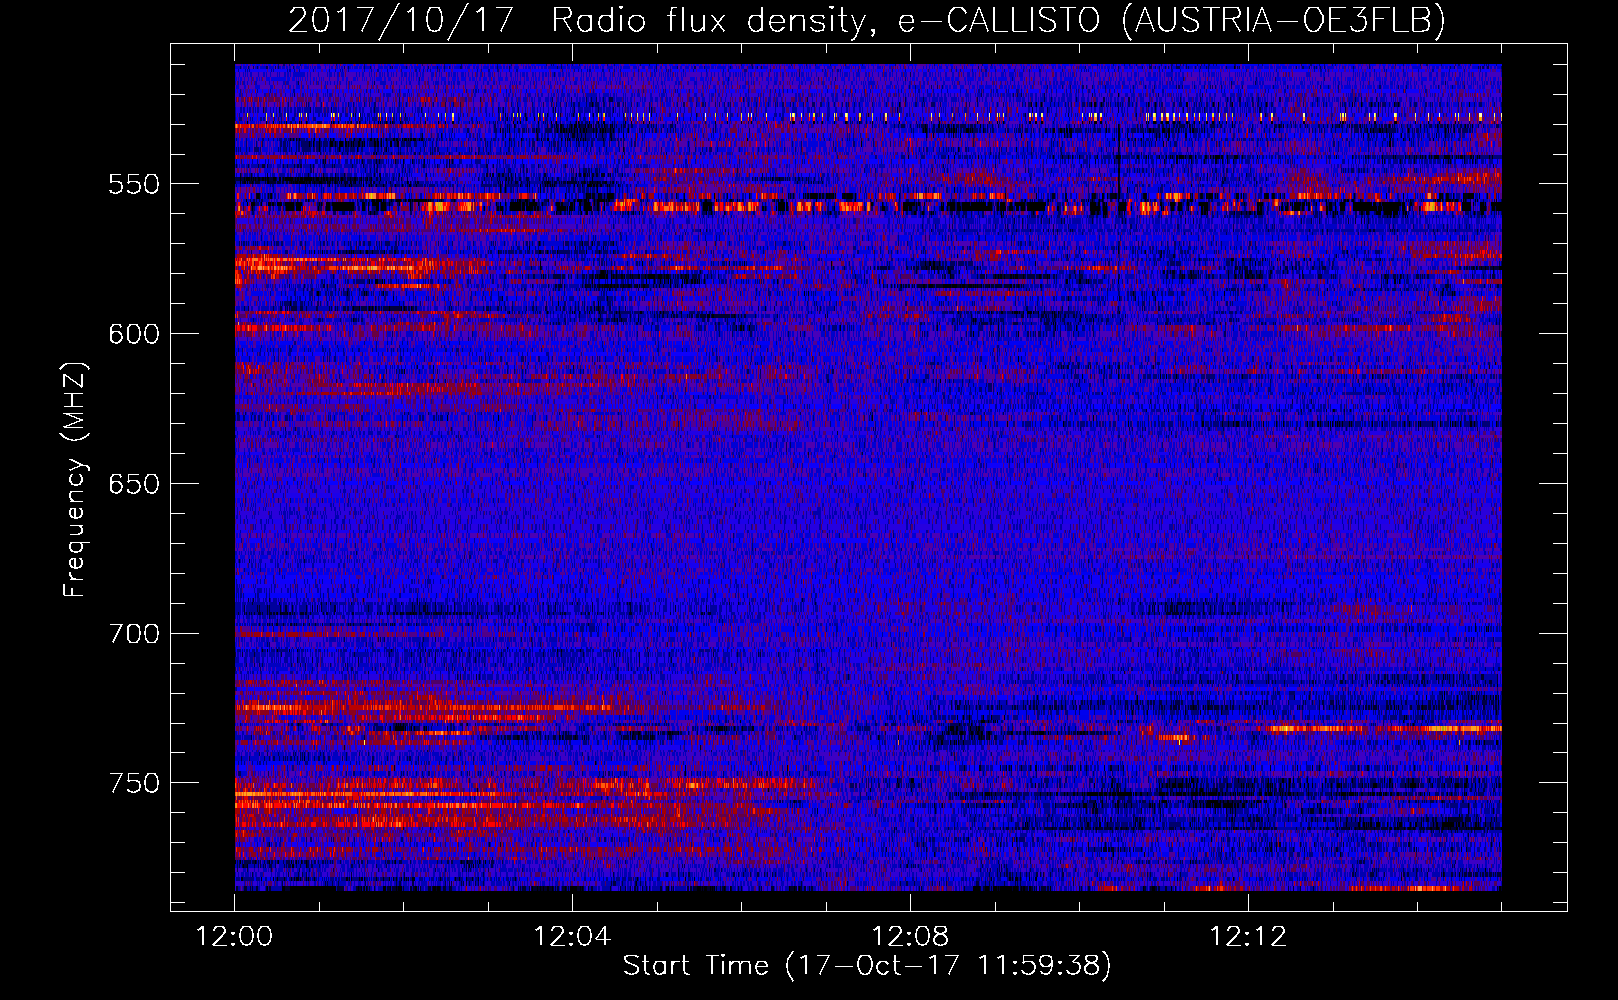Click the '650' frequency tick label
The width and height of the screenshot is (1618, 1000).
(x=134, y=484)
